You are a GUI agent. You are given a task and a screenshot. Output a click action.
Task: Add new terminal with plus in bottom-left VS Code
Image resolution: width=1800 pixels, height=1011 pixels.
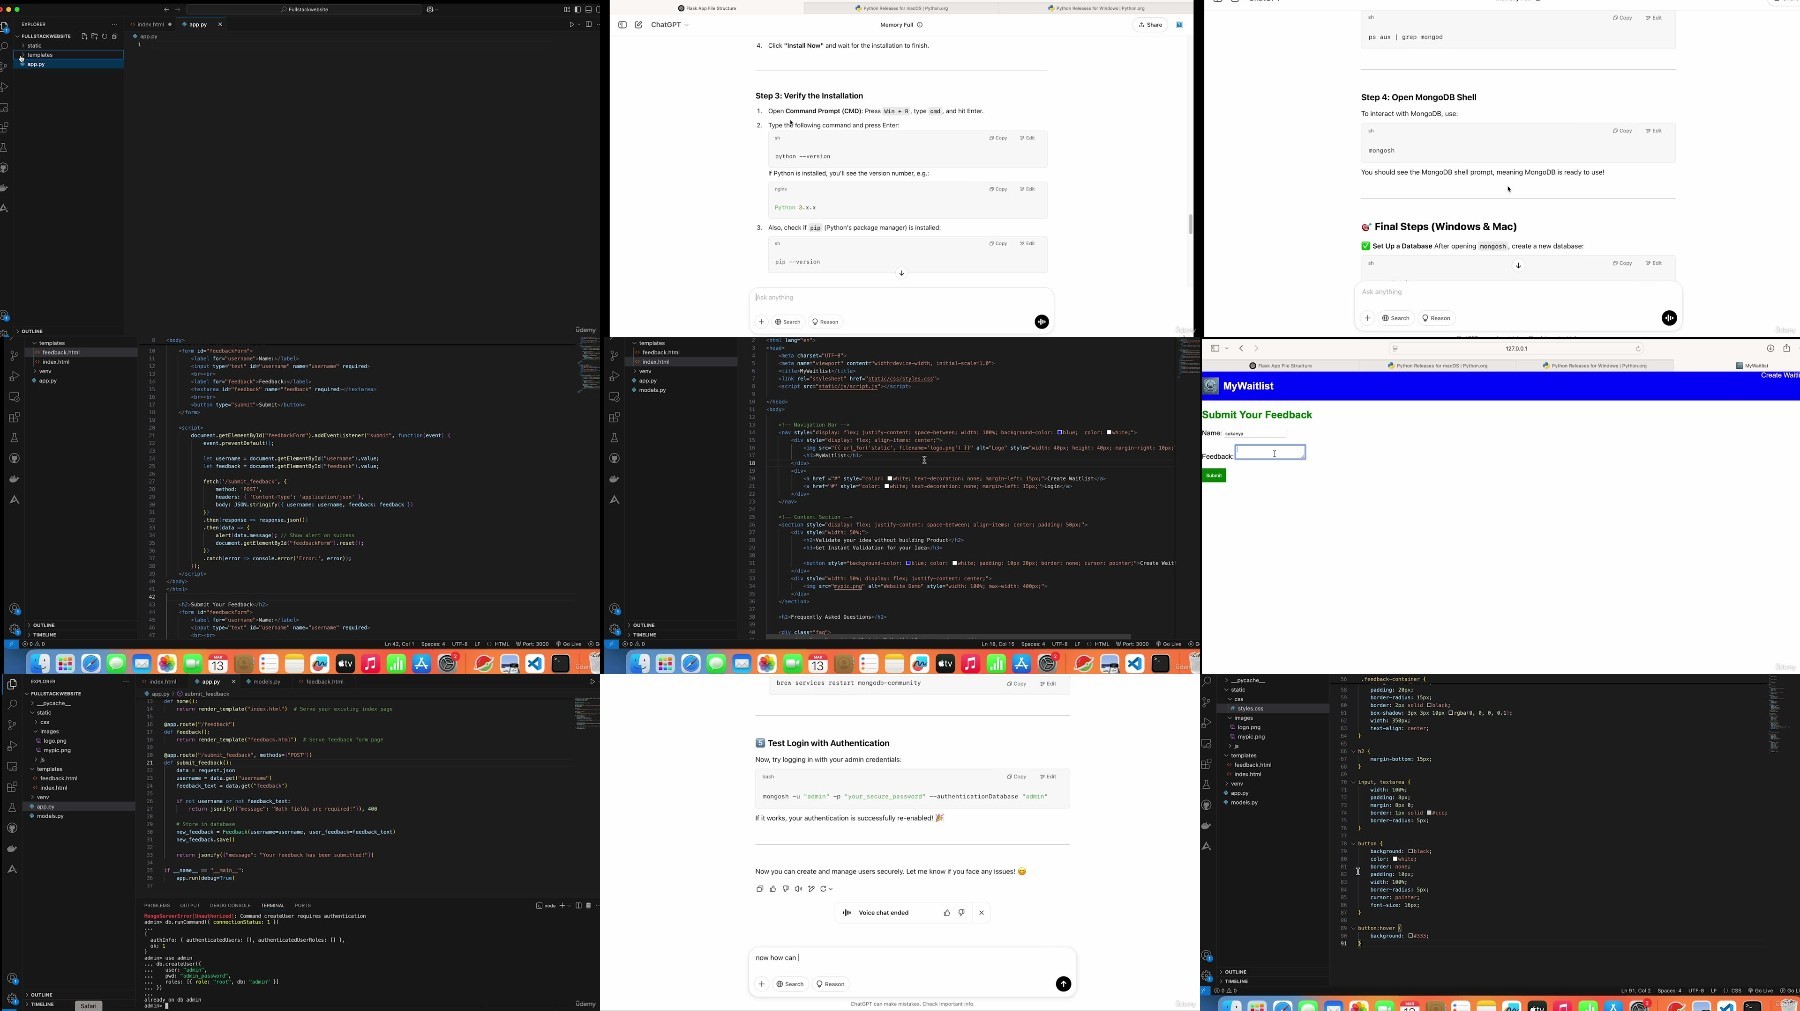(563, 905)
